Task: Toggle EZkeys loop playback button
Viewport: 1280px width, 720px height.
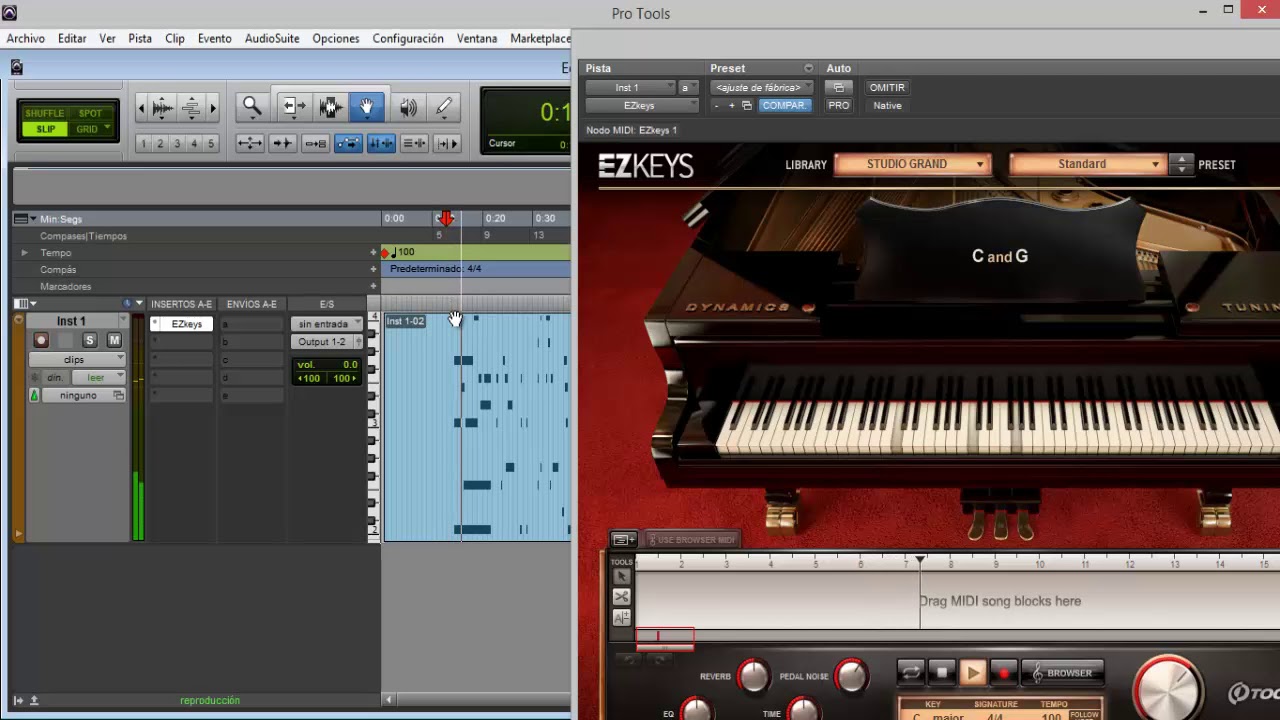Action: coord(911,673)
